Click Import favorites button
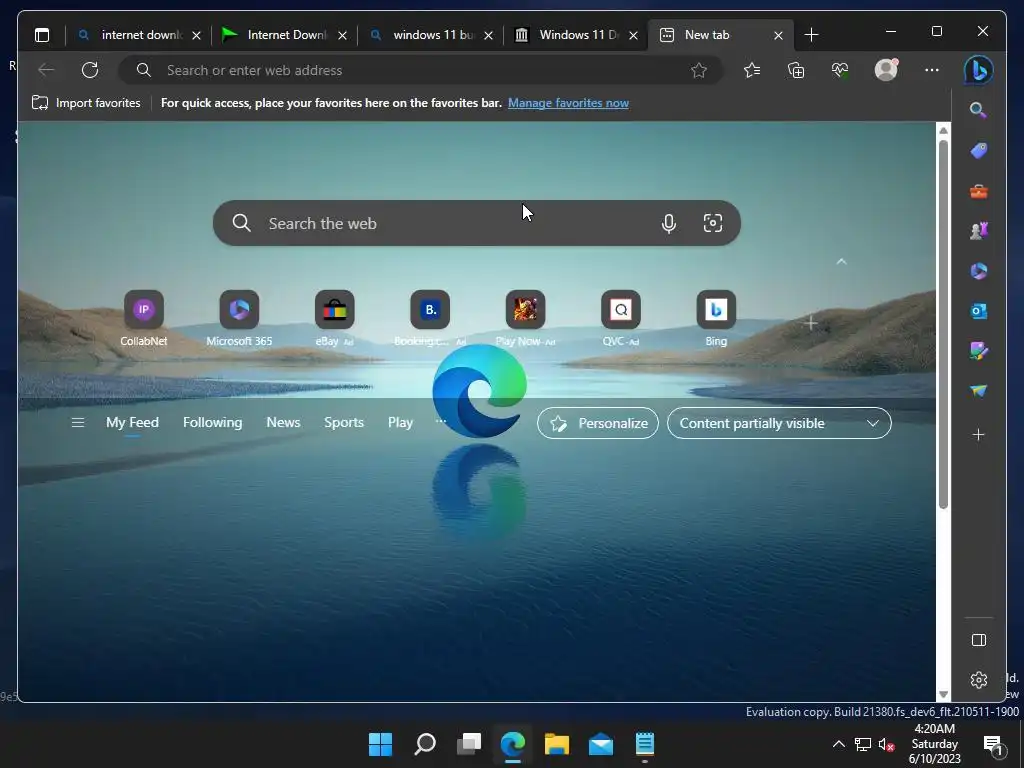 pyautogui.click(x=86, y=103)
